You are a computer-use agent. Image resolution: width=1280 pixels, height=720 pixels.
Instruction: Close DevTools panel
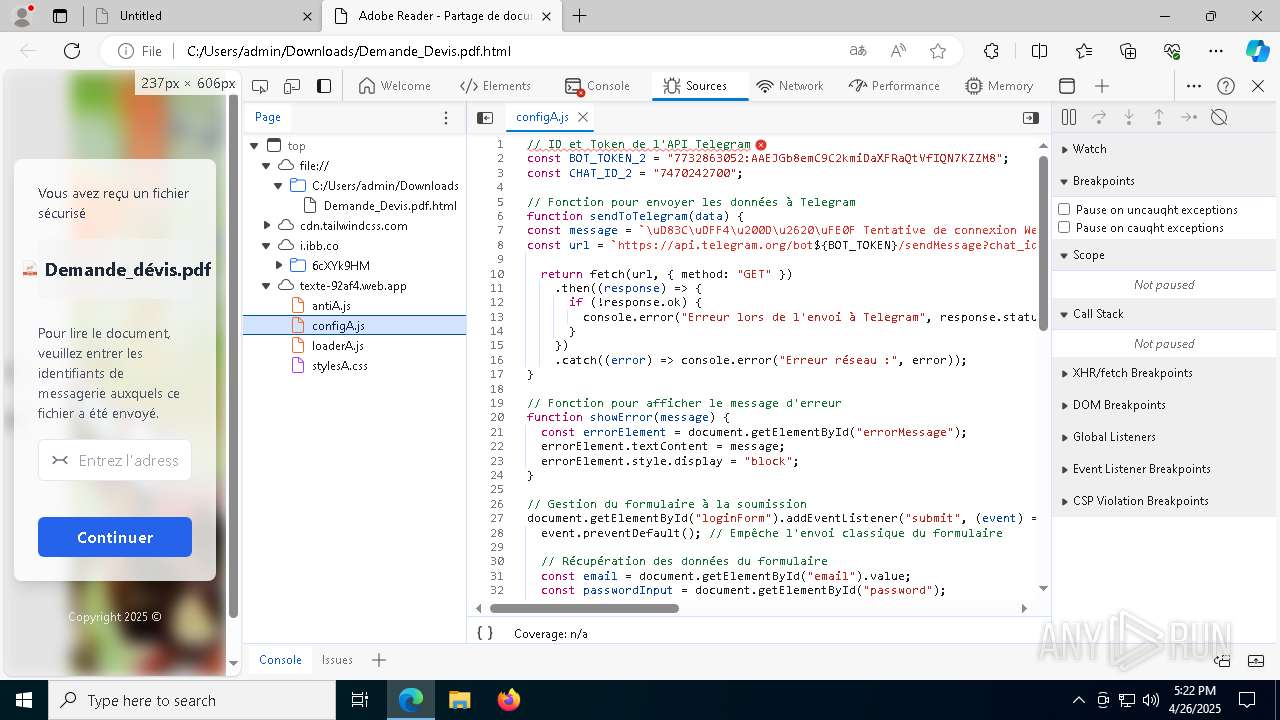tap(1258, 86)
